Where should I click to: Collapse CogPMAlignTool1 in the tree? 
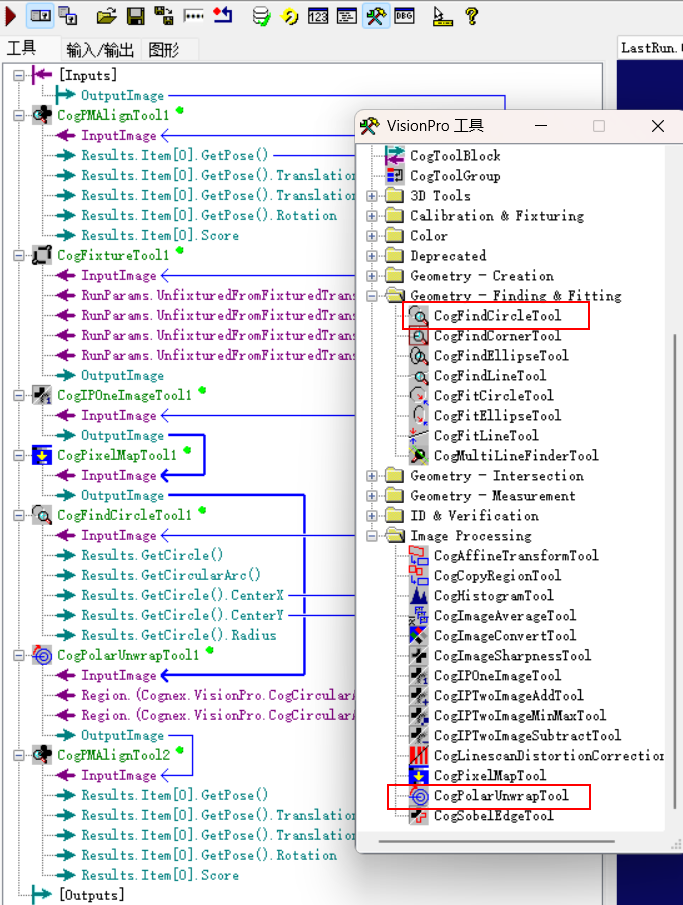19,115
